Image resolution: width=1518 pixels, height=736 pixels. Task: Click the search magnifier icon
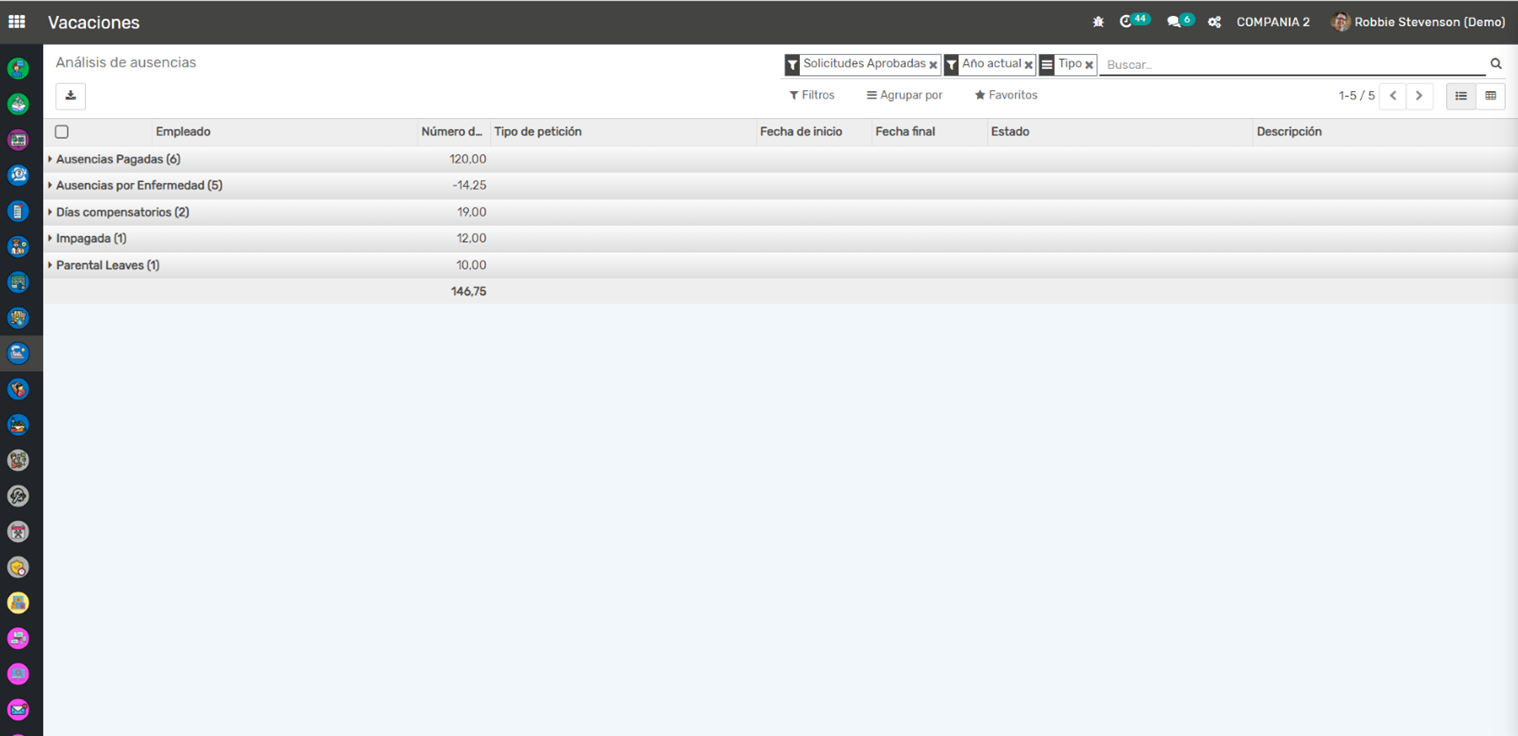pyautogui.click(x=1496, y=64)
